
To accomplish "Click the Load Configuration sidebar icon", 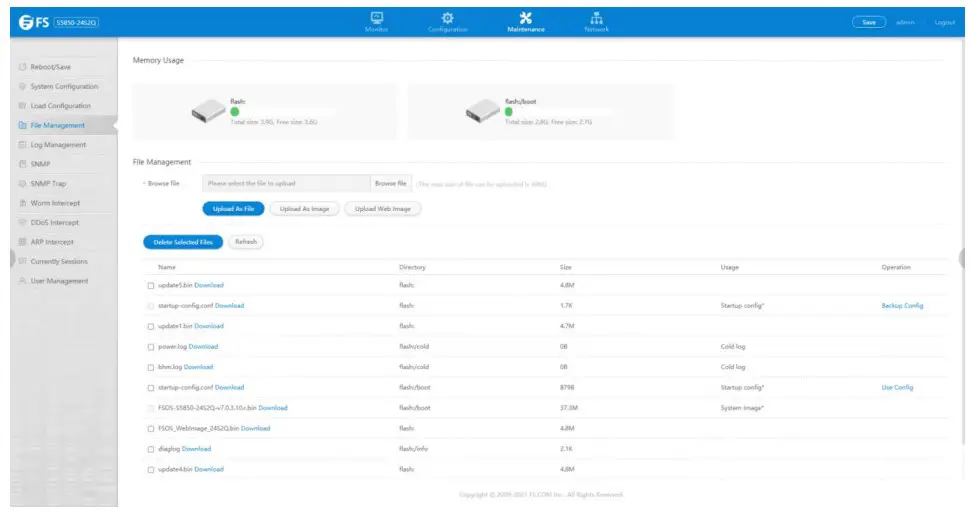I will coord(22,106).
